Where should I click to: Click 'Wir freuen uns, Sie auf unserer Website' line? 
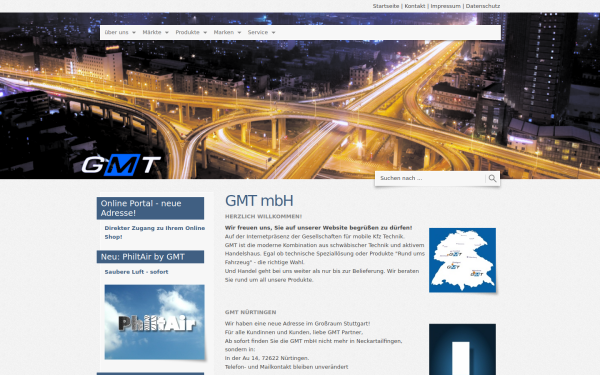(x=318, y=228)
